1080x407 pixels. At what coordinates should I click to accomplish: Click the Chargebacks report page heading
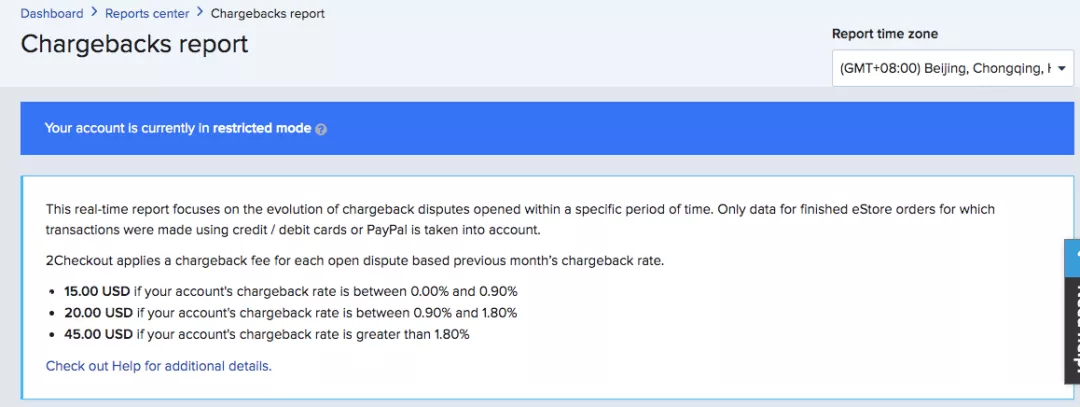pyautogui.click(x=134, y=45)
